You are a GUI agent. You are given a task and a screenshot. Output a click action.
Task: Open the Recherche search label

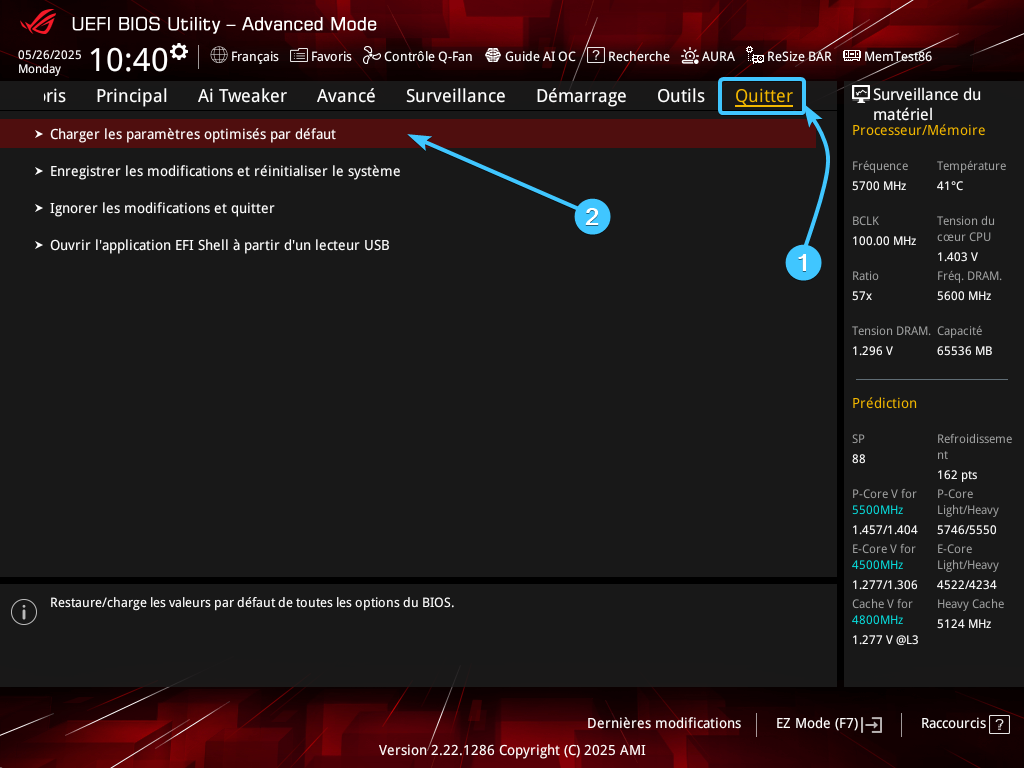point(639,57)
